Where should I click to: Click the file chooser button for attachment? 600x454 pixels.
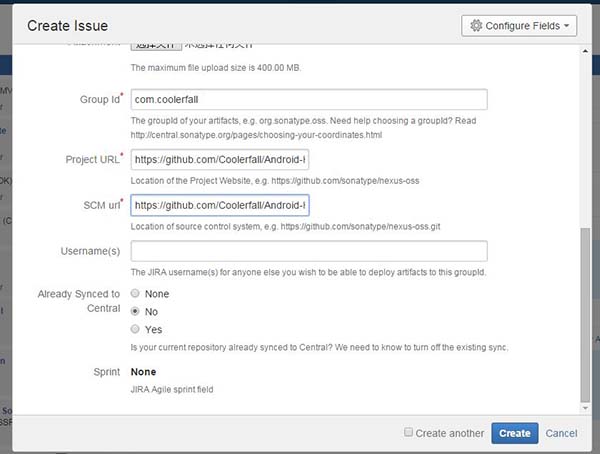click(x=155, y=45)
